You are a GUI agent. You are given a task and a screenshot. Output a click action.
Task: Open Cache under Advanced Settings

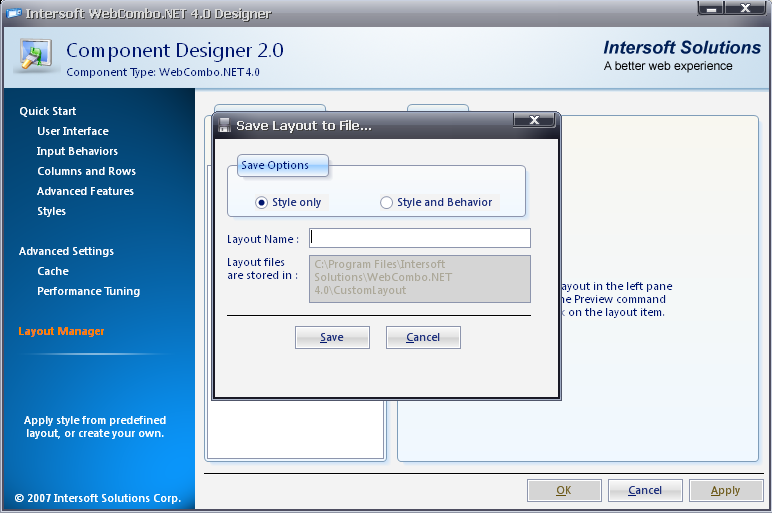(x=53, y=271)
